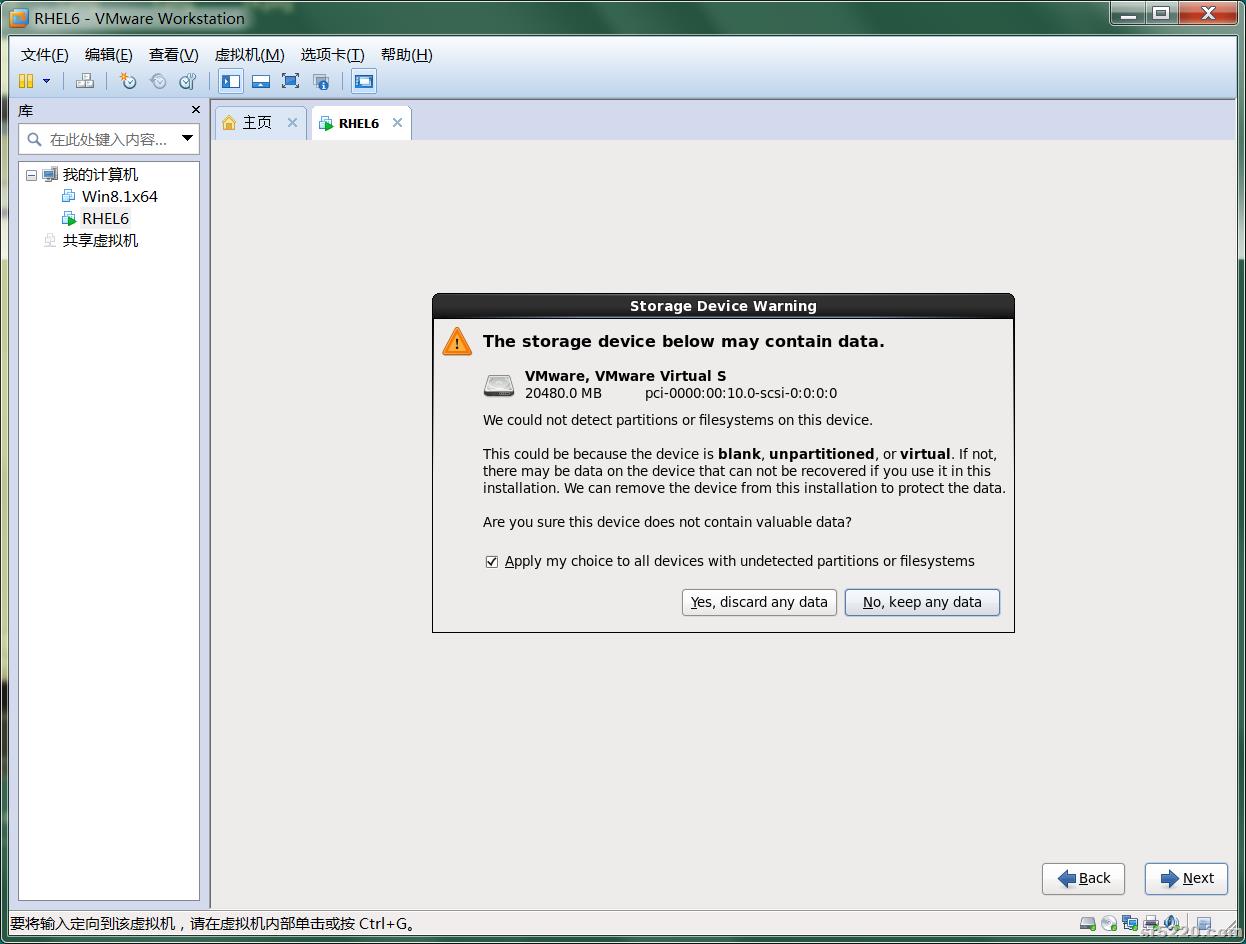Minimize the VMware Workstation window
This screenshot has width=1246, height=944.
[1128, 14]
